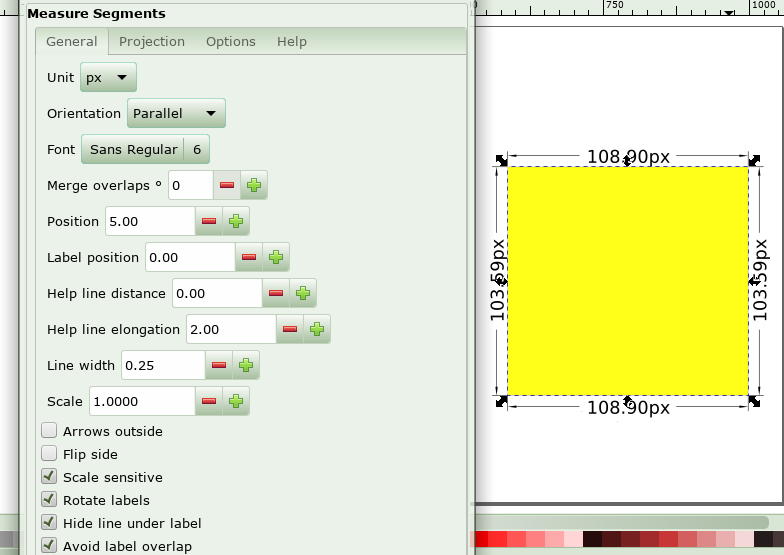This screenshot has width=784, height=555.
Task: Switch to the General tab
Action: (x=72, y=42)
